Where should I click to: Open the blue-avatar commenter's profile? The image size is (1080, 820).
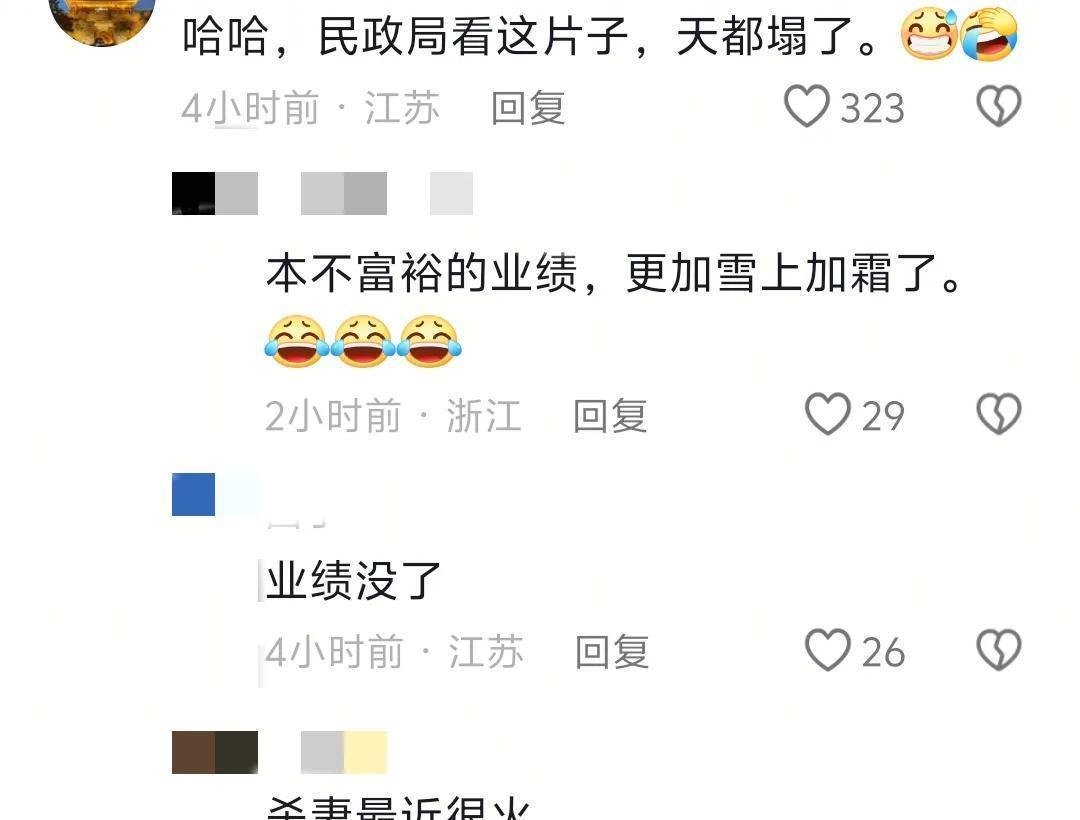(x=194, y=494)
